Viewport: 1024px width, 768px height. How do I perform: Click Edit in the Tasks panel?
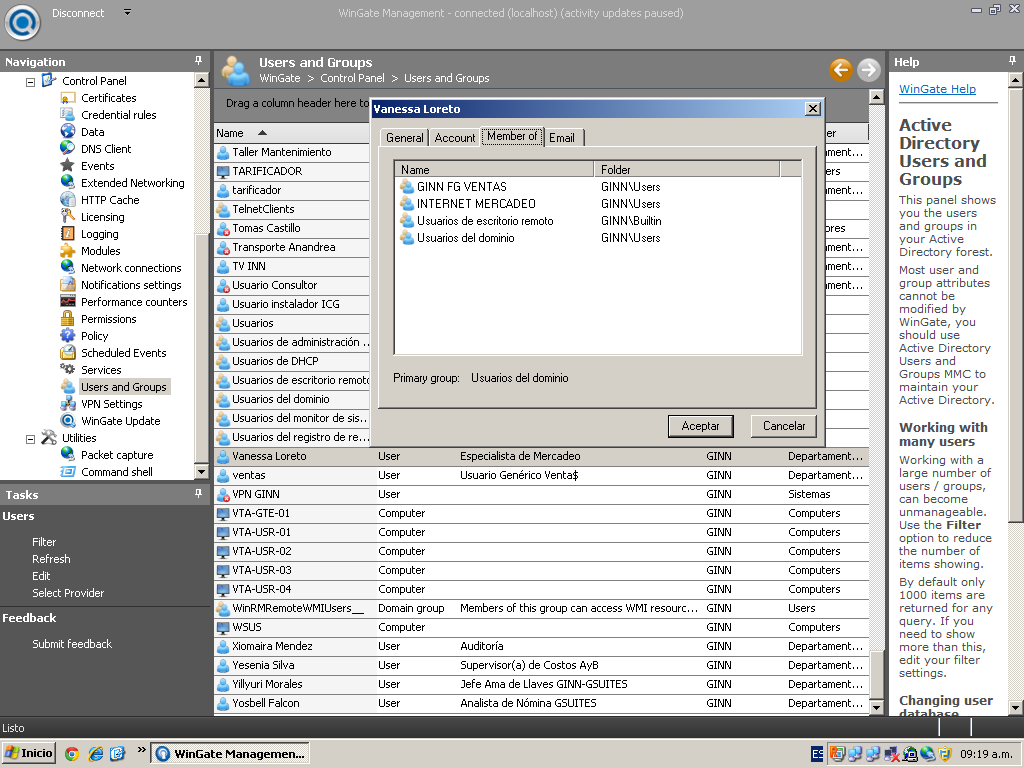pos(40,576)
